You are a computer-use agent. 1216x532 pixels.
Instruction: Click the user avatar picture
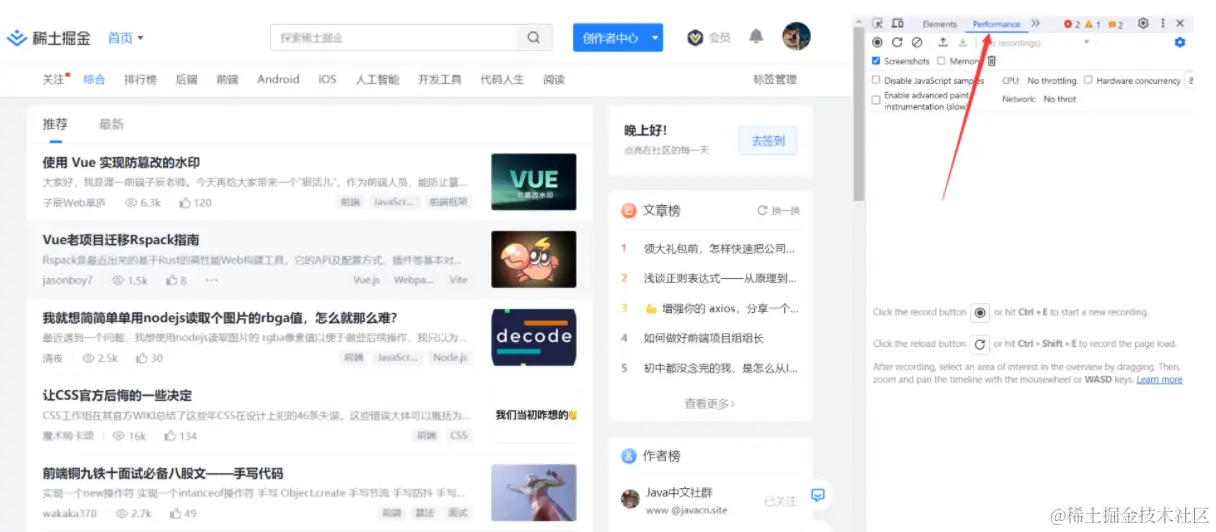point(796,37)
